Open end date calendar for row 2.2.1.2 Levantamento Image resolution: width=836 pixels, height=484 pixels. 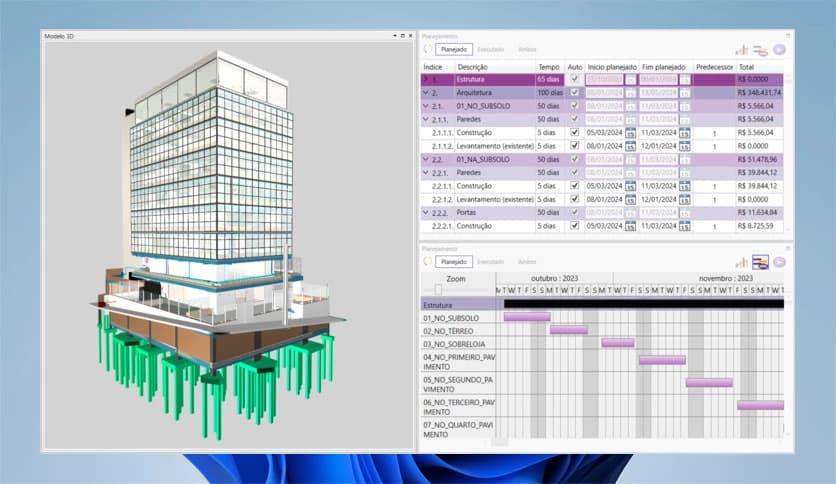pyautogui.click(x=685, y=199)
